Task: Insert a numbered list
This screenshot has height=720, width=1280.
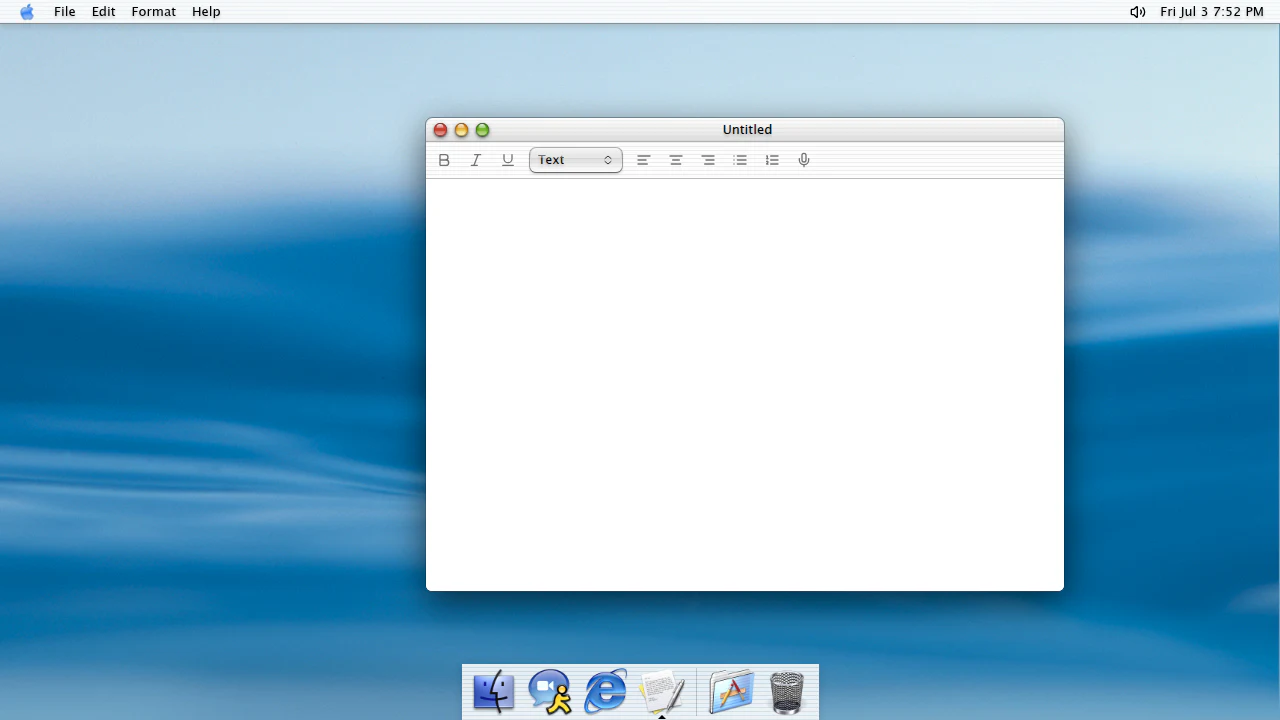Action: click(x=772, y=160)
